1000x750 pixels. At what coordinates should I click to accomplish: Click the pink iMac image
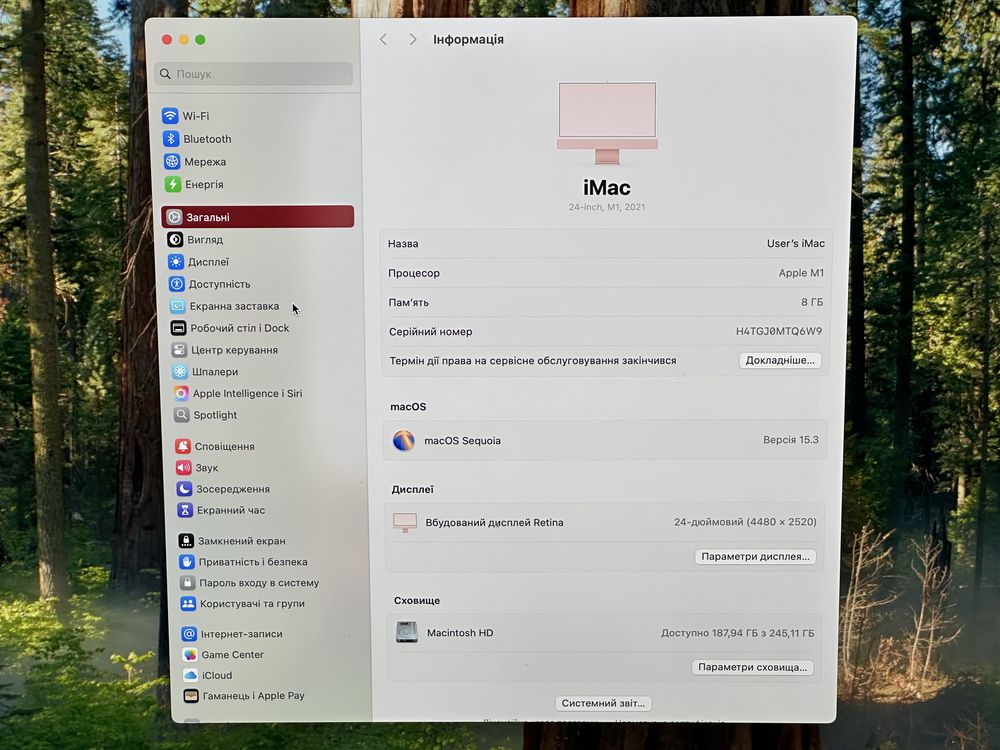pos(607,122)
